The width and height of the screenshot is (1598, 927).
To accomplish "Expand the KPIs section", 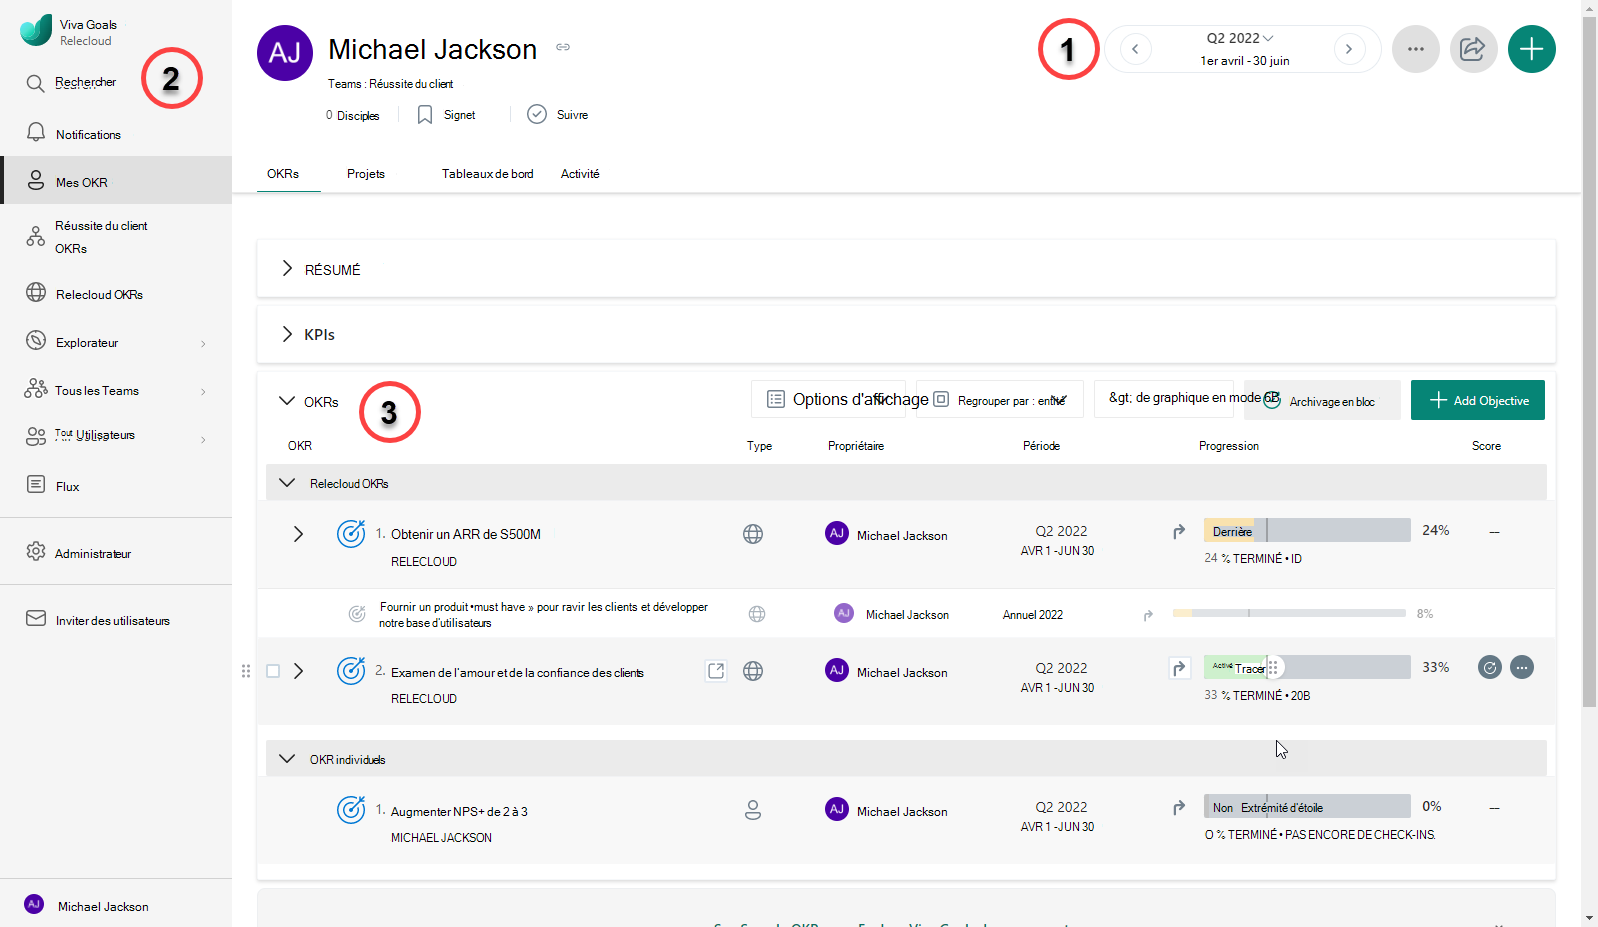I will point(287,333).
